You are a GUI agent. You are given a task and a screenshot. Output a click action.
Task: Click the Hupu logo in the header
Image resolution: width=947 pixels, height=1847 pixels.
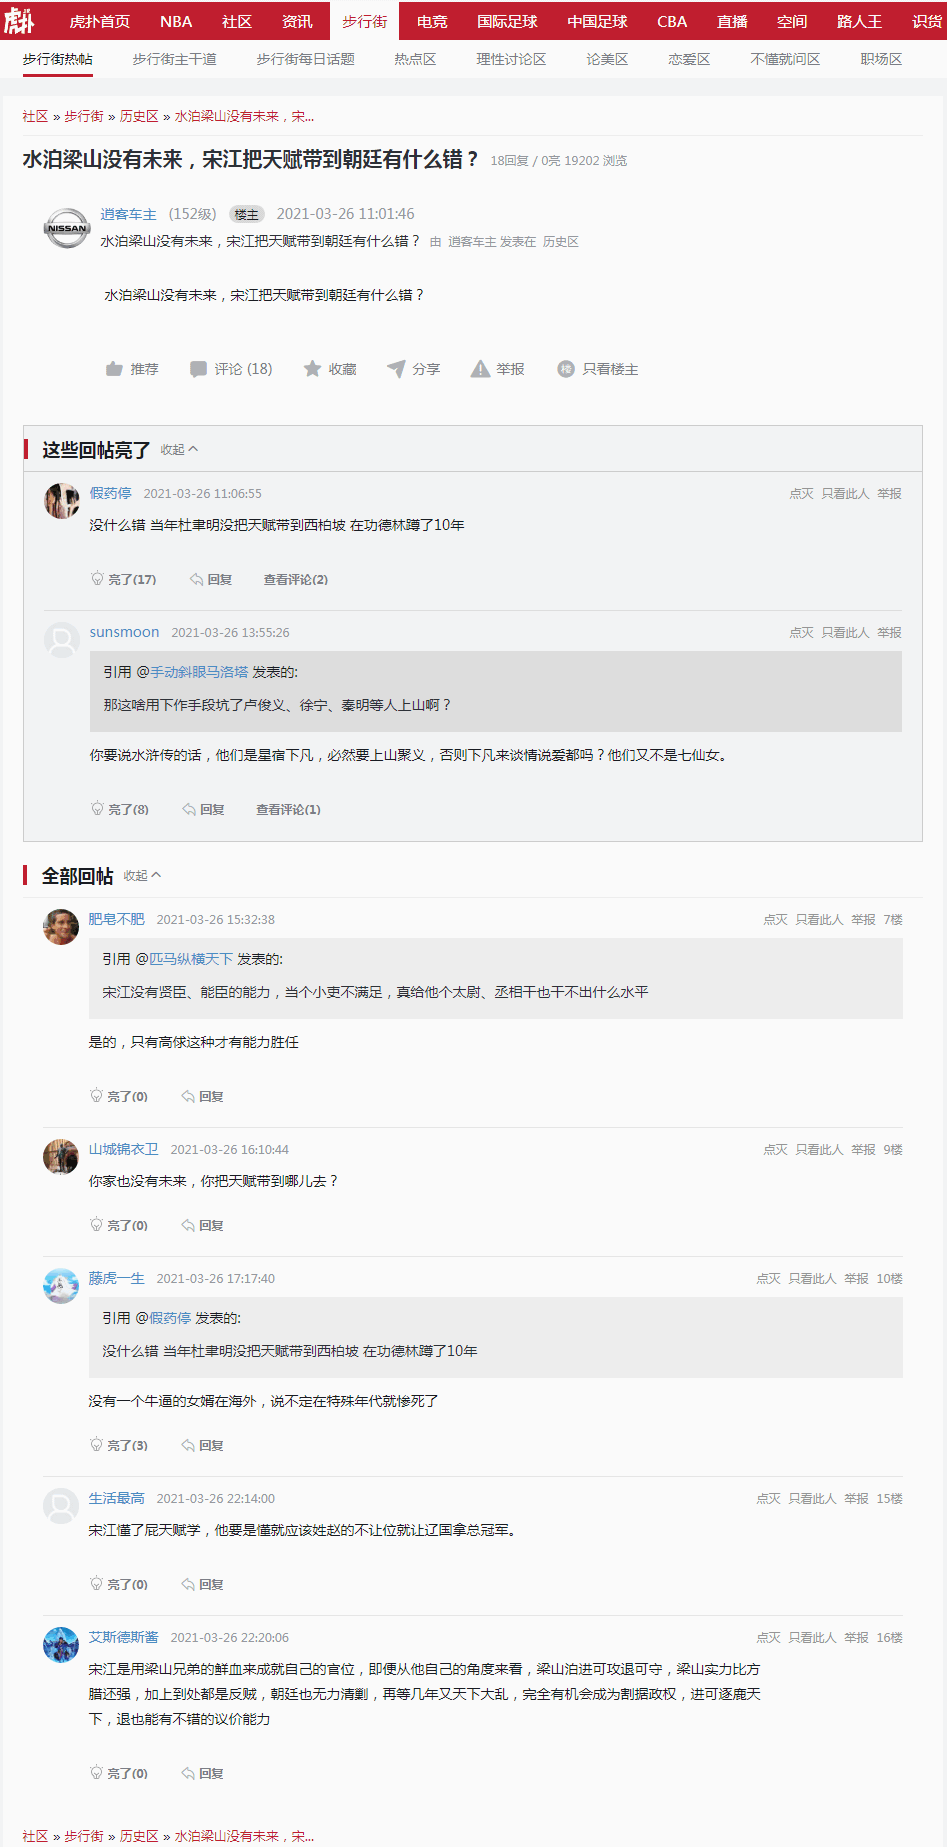tap(19, 20)
